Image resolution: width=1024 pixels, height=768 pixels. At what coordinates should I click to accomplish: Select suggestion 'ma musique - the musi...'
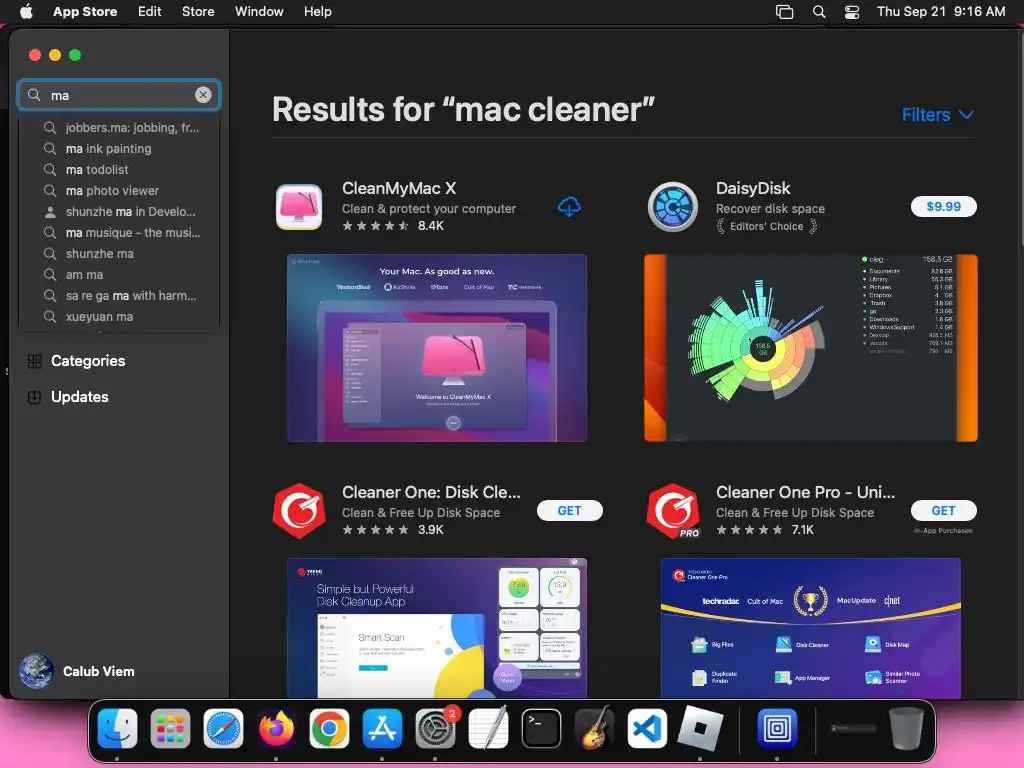pos(120,232)
